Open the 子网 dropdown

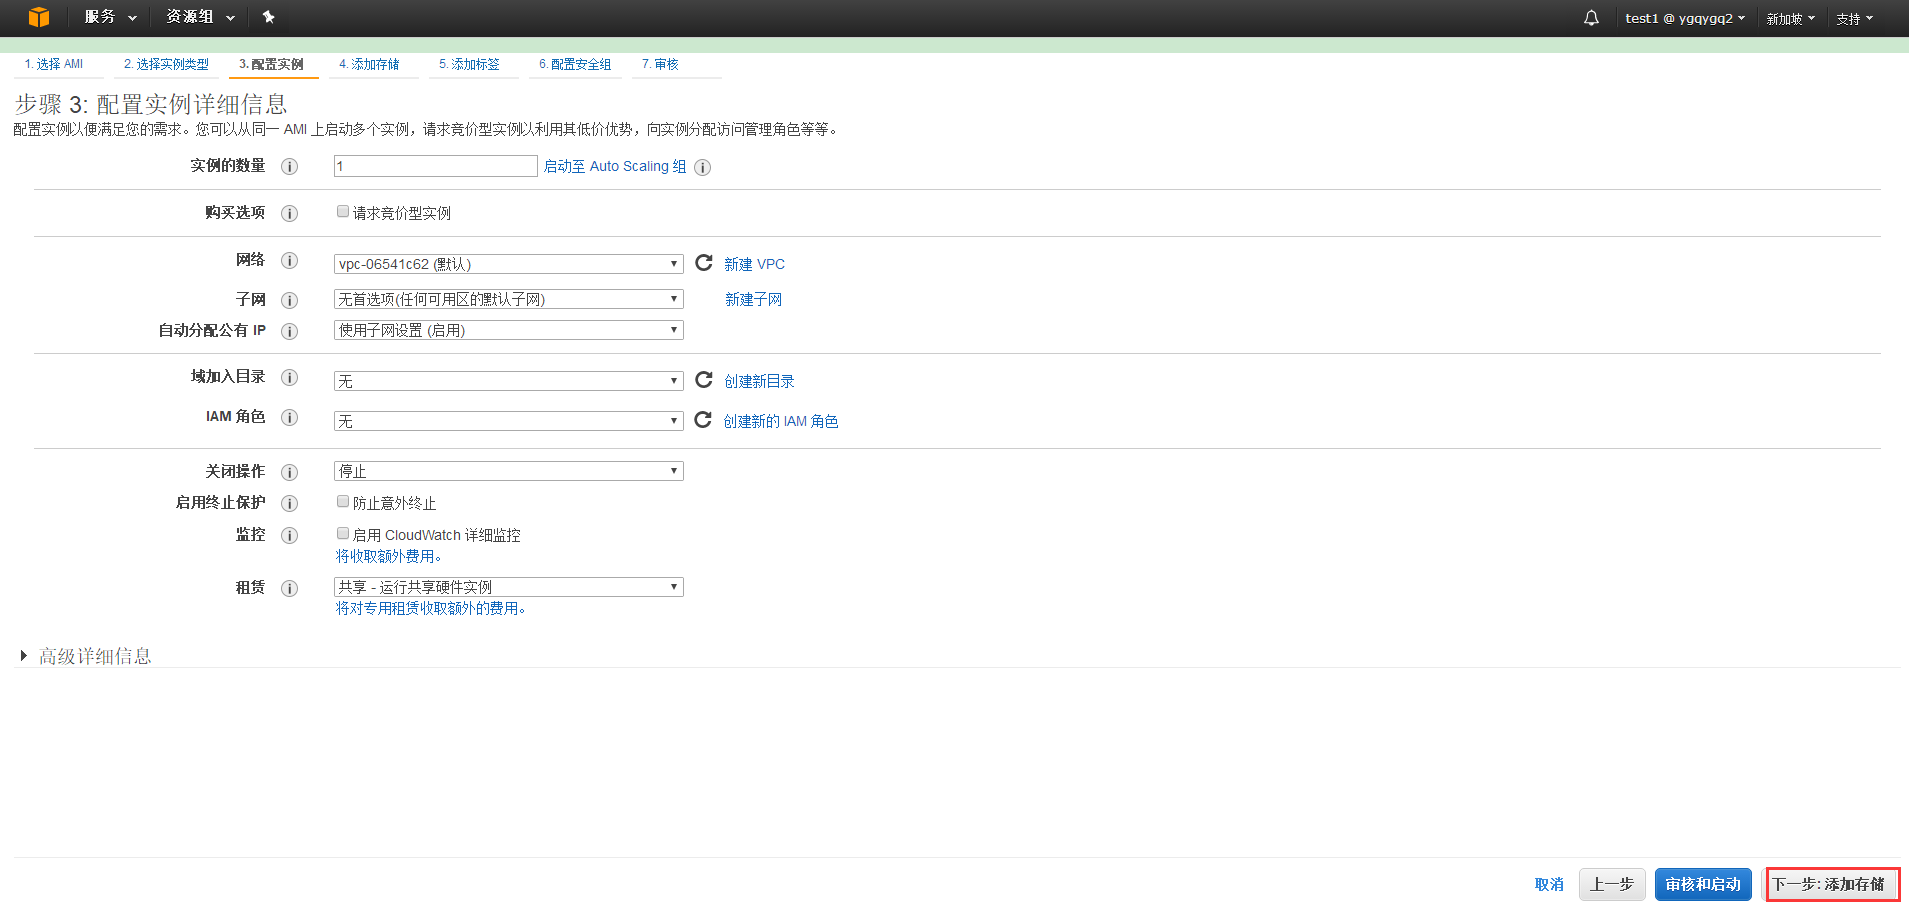point(508,299)
